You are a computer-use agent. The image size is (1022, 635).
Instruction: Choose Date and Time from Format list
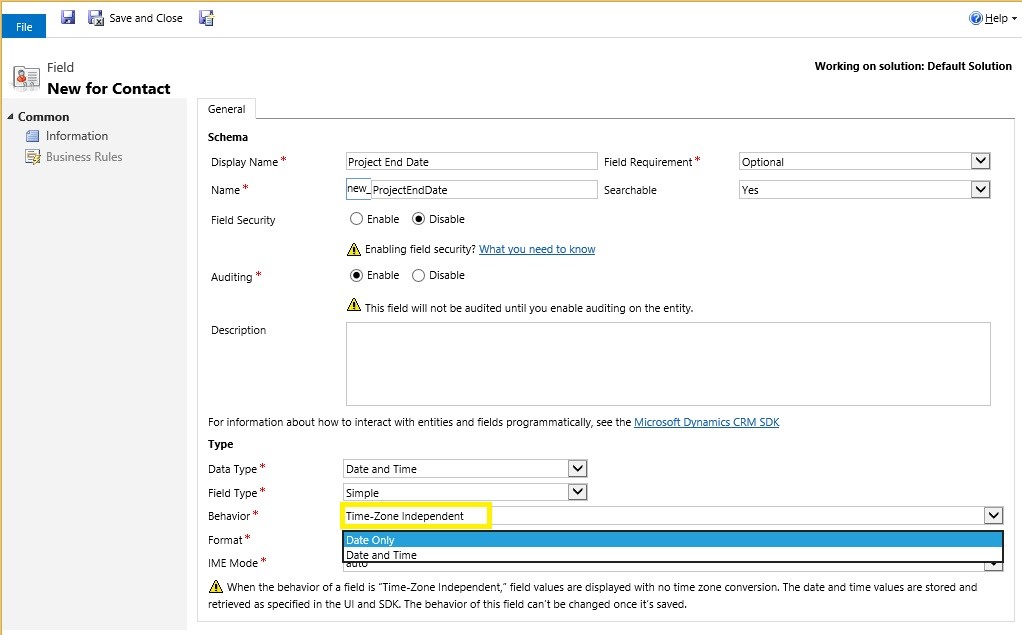tap(673, 555)
